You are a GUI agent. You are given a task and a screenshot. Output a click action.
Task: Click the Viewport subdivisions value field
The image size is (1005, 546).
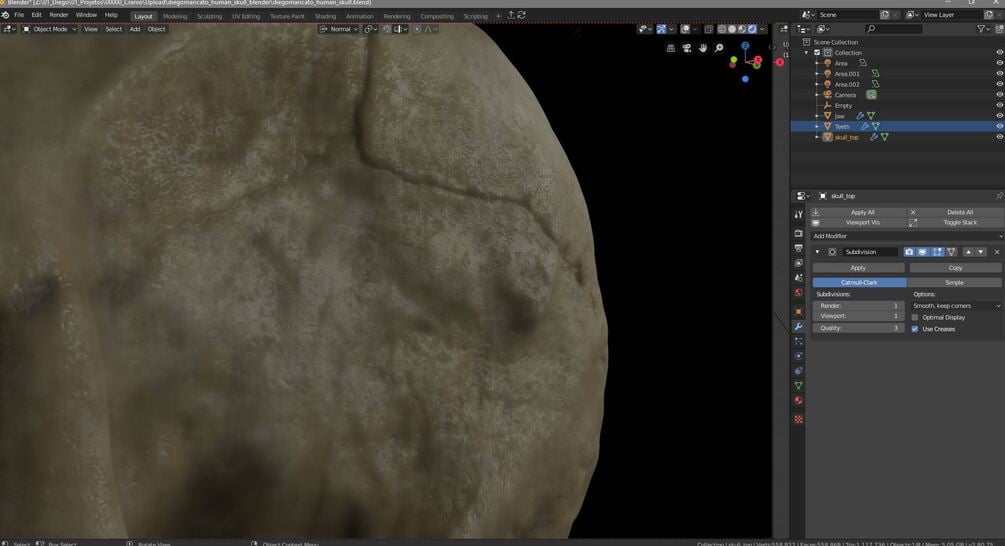[x=858, y=316]
